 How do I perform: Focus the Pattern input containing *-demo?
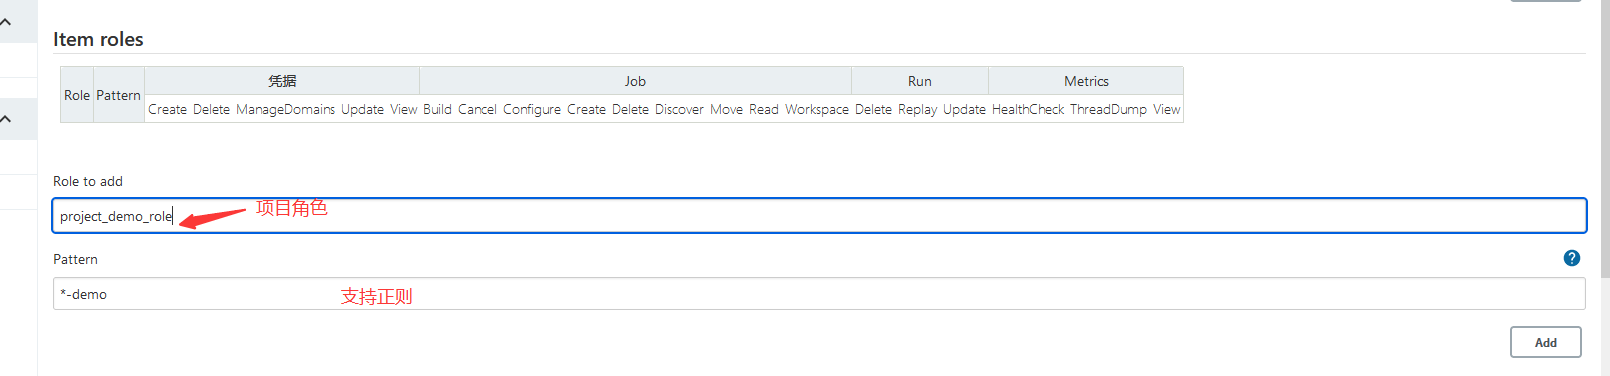pyautogui.click(x=819, y=294)
